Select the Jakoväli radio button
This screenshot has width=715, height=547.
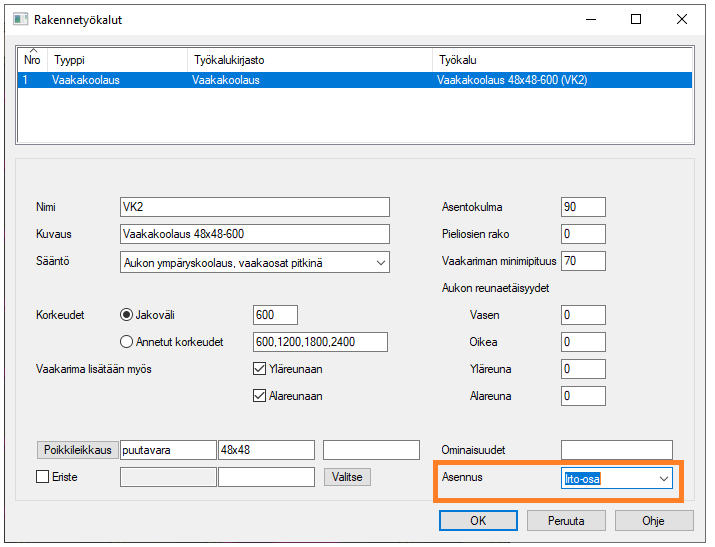(x=127, y=315)
